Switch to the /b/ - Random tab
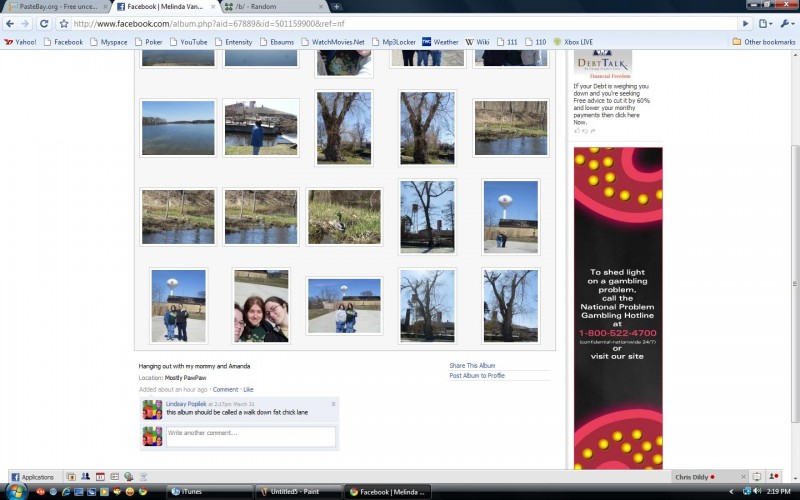This screenshot has width=800, height=500. pos(274,7)
